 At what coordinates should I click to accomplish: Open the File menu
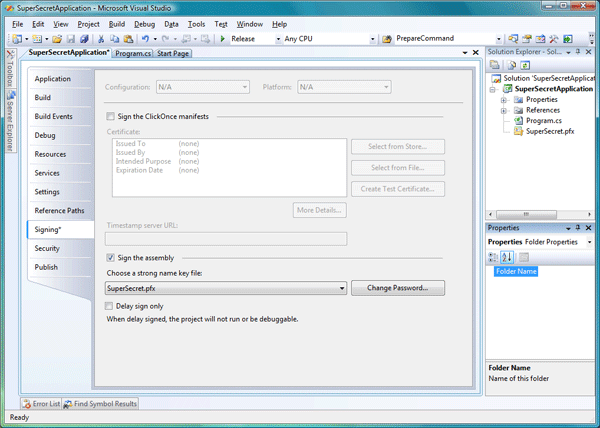click(x=17, y=24)
